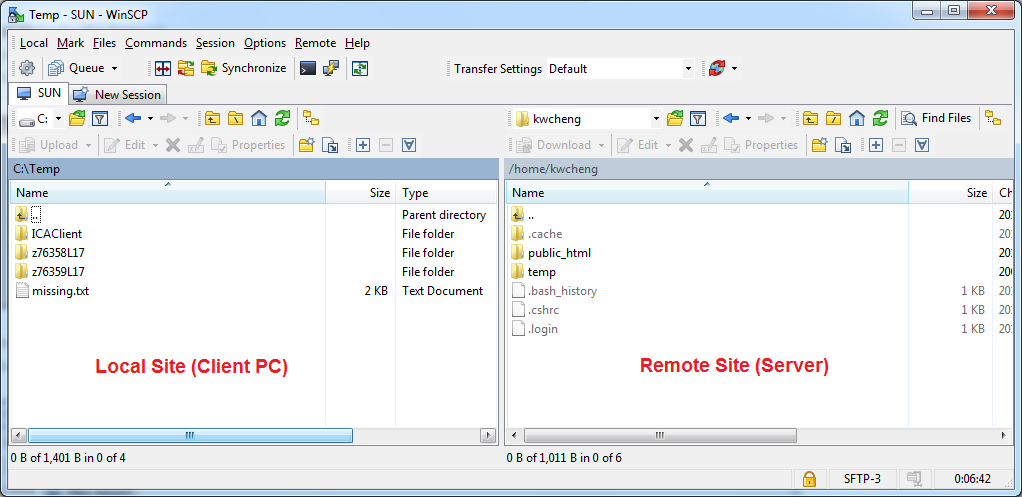Open the Commands menu
Screen dimensions: 1022x497
point(155,43)
